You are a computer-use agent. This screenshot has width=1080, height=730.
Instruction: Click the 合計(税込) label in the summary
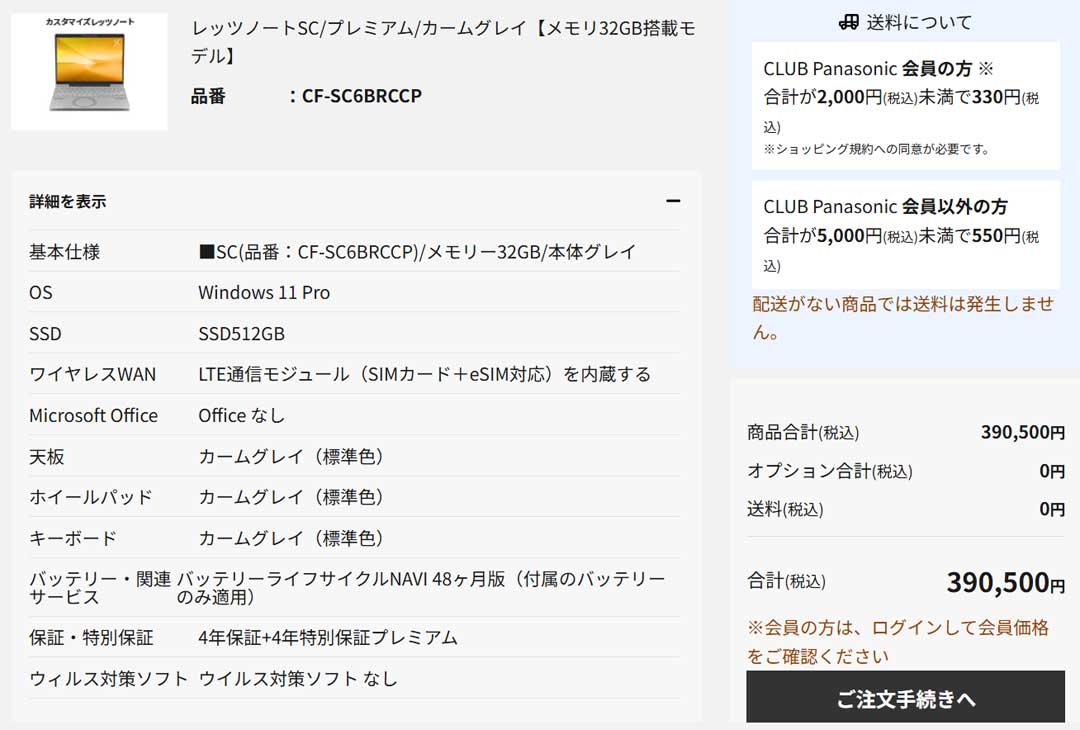point(786,581)
